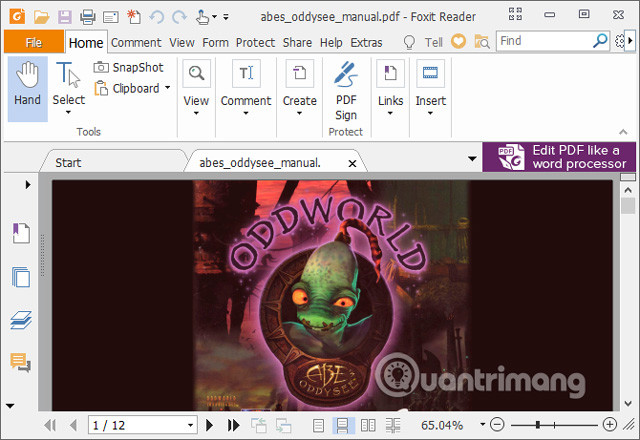Open the View magnifier group
The height and width of the screenshot is (440, 640).
coord(196,88)
